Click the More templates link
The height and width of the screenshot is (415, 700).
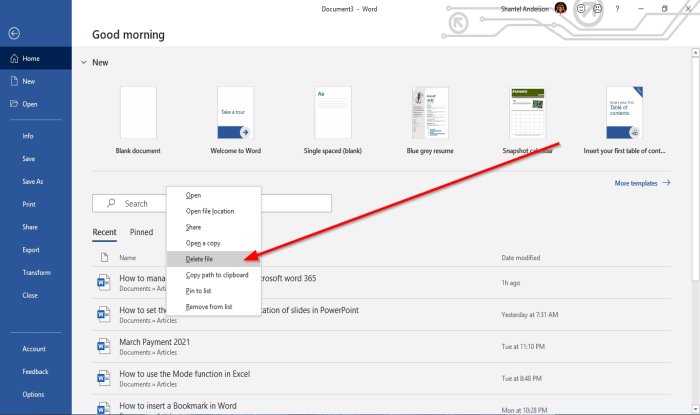642,183
